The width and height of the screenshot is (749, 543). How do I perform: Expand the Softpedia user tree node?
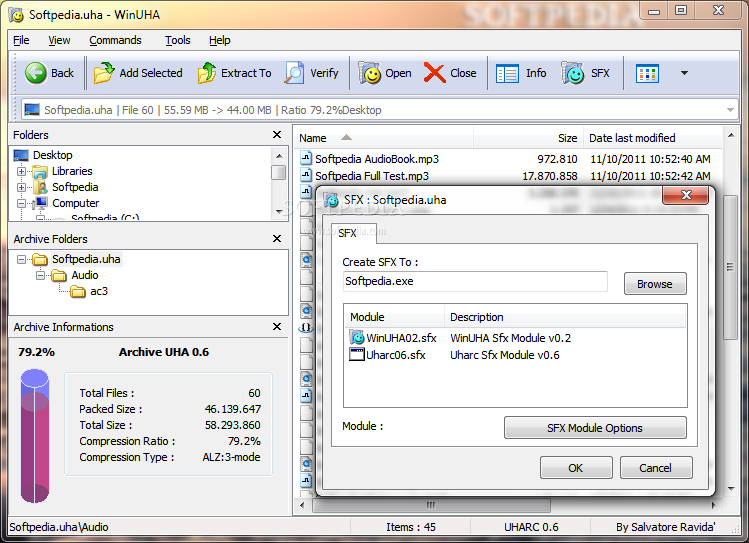(21, 187)
